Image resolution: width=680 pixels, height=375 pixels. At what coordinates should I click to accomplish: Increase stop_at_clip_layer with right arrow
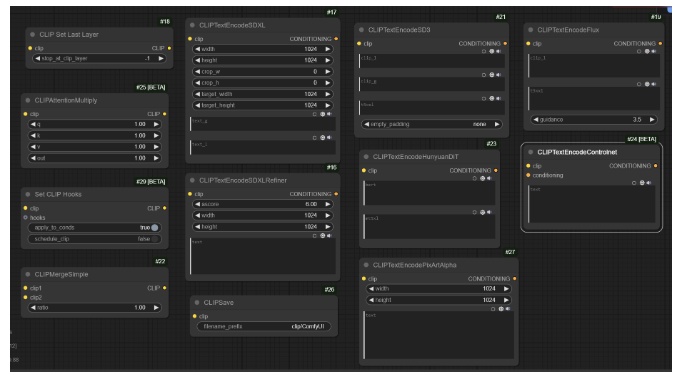click(x=161, y=58)
